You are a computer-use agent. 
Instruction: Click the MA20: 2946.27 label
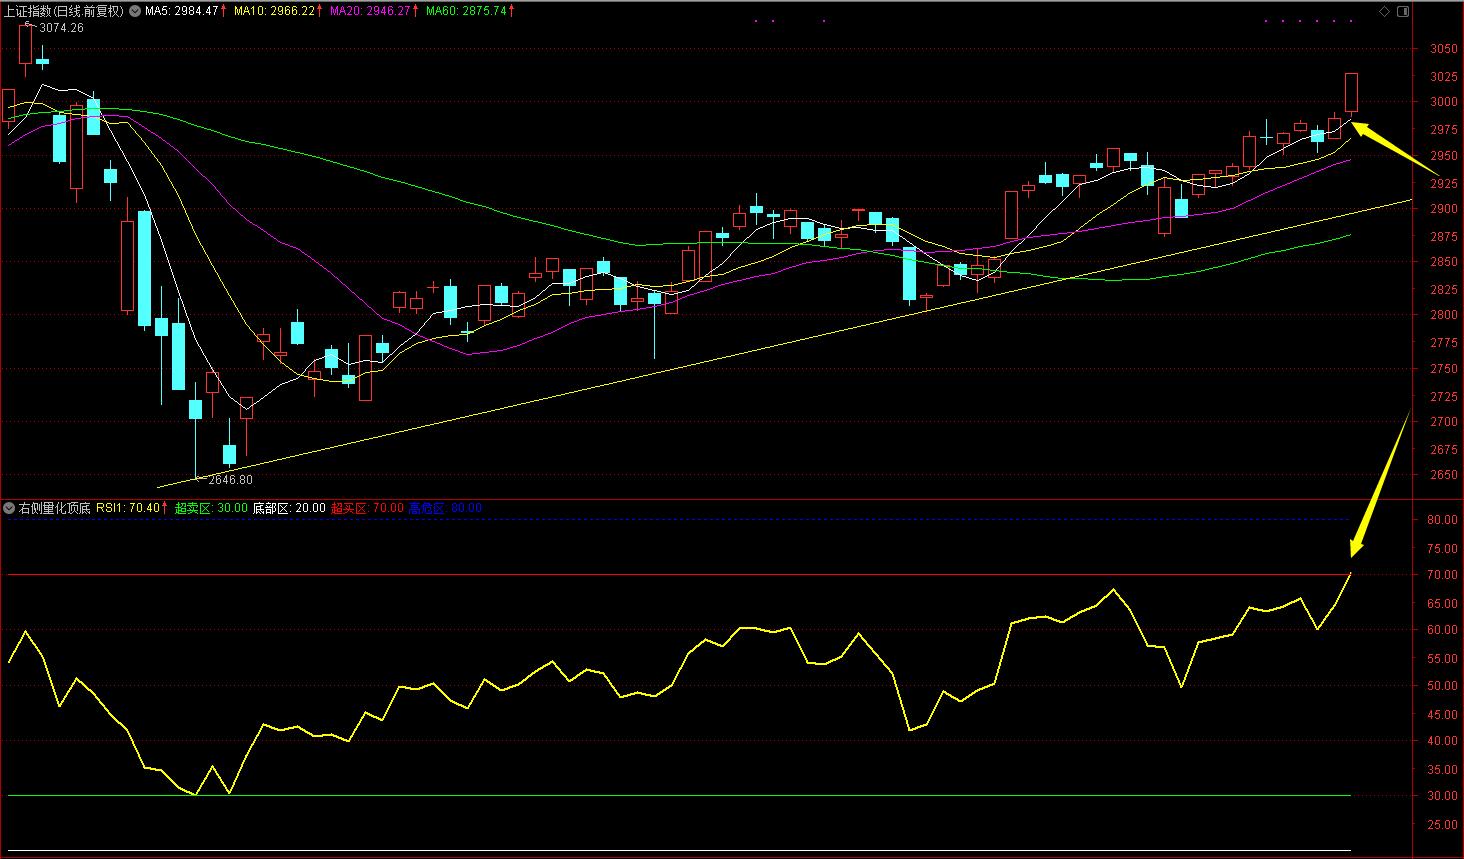pos(370,11)
